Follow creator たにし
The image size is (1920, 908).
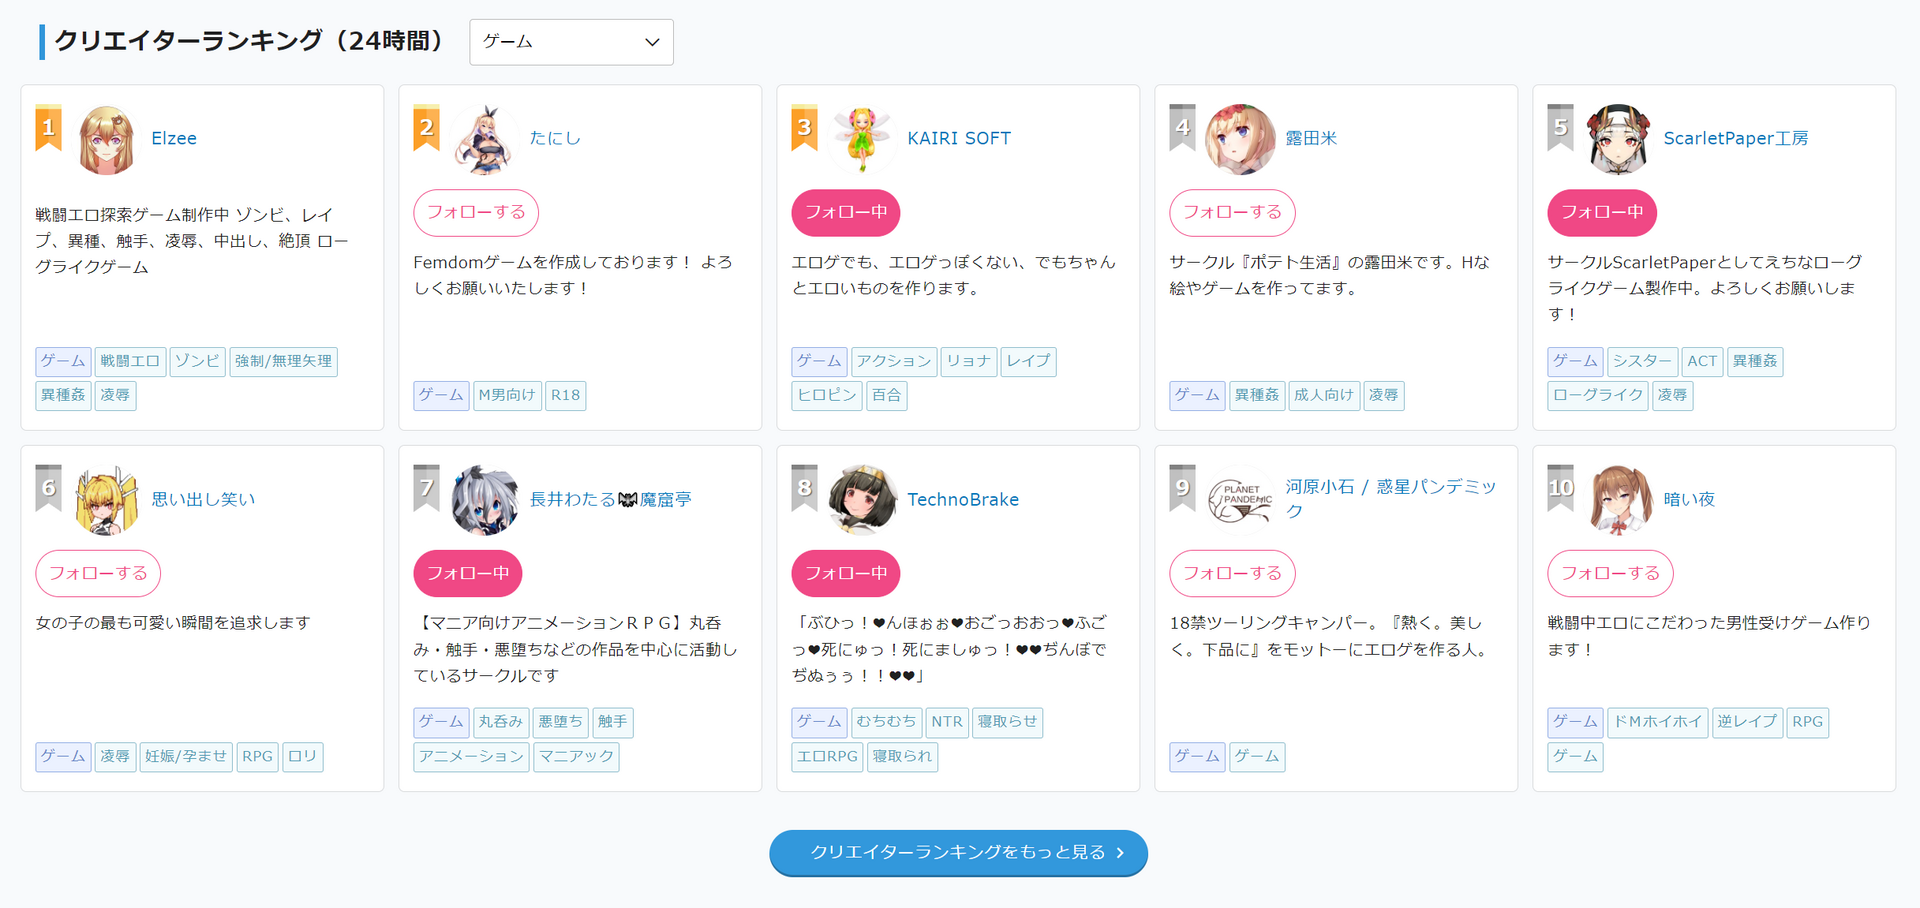coord(476,213)
